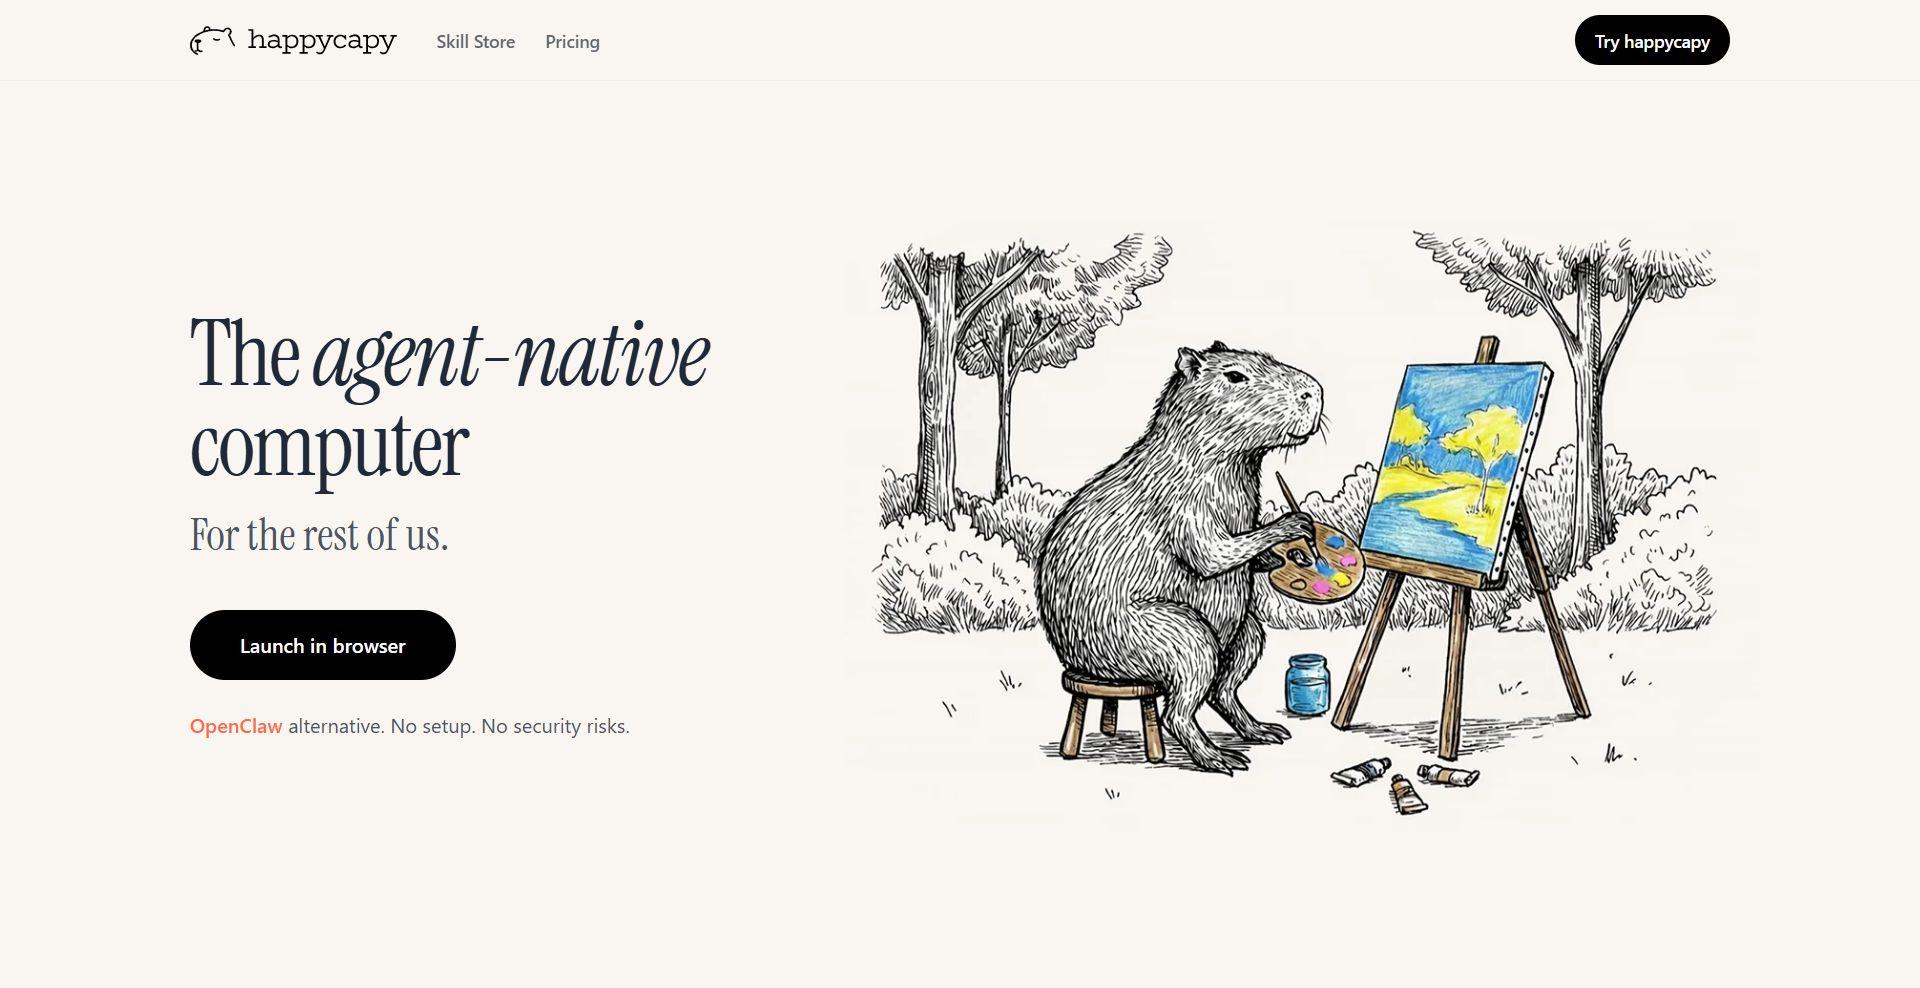Image resolution: width=1920 pixels, height=988 pixels.
Task: Click the paint palette held by capybara
Action: [x=1311, y=567]
